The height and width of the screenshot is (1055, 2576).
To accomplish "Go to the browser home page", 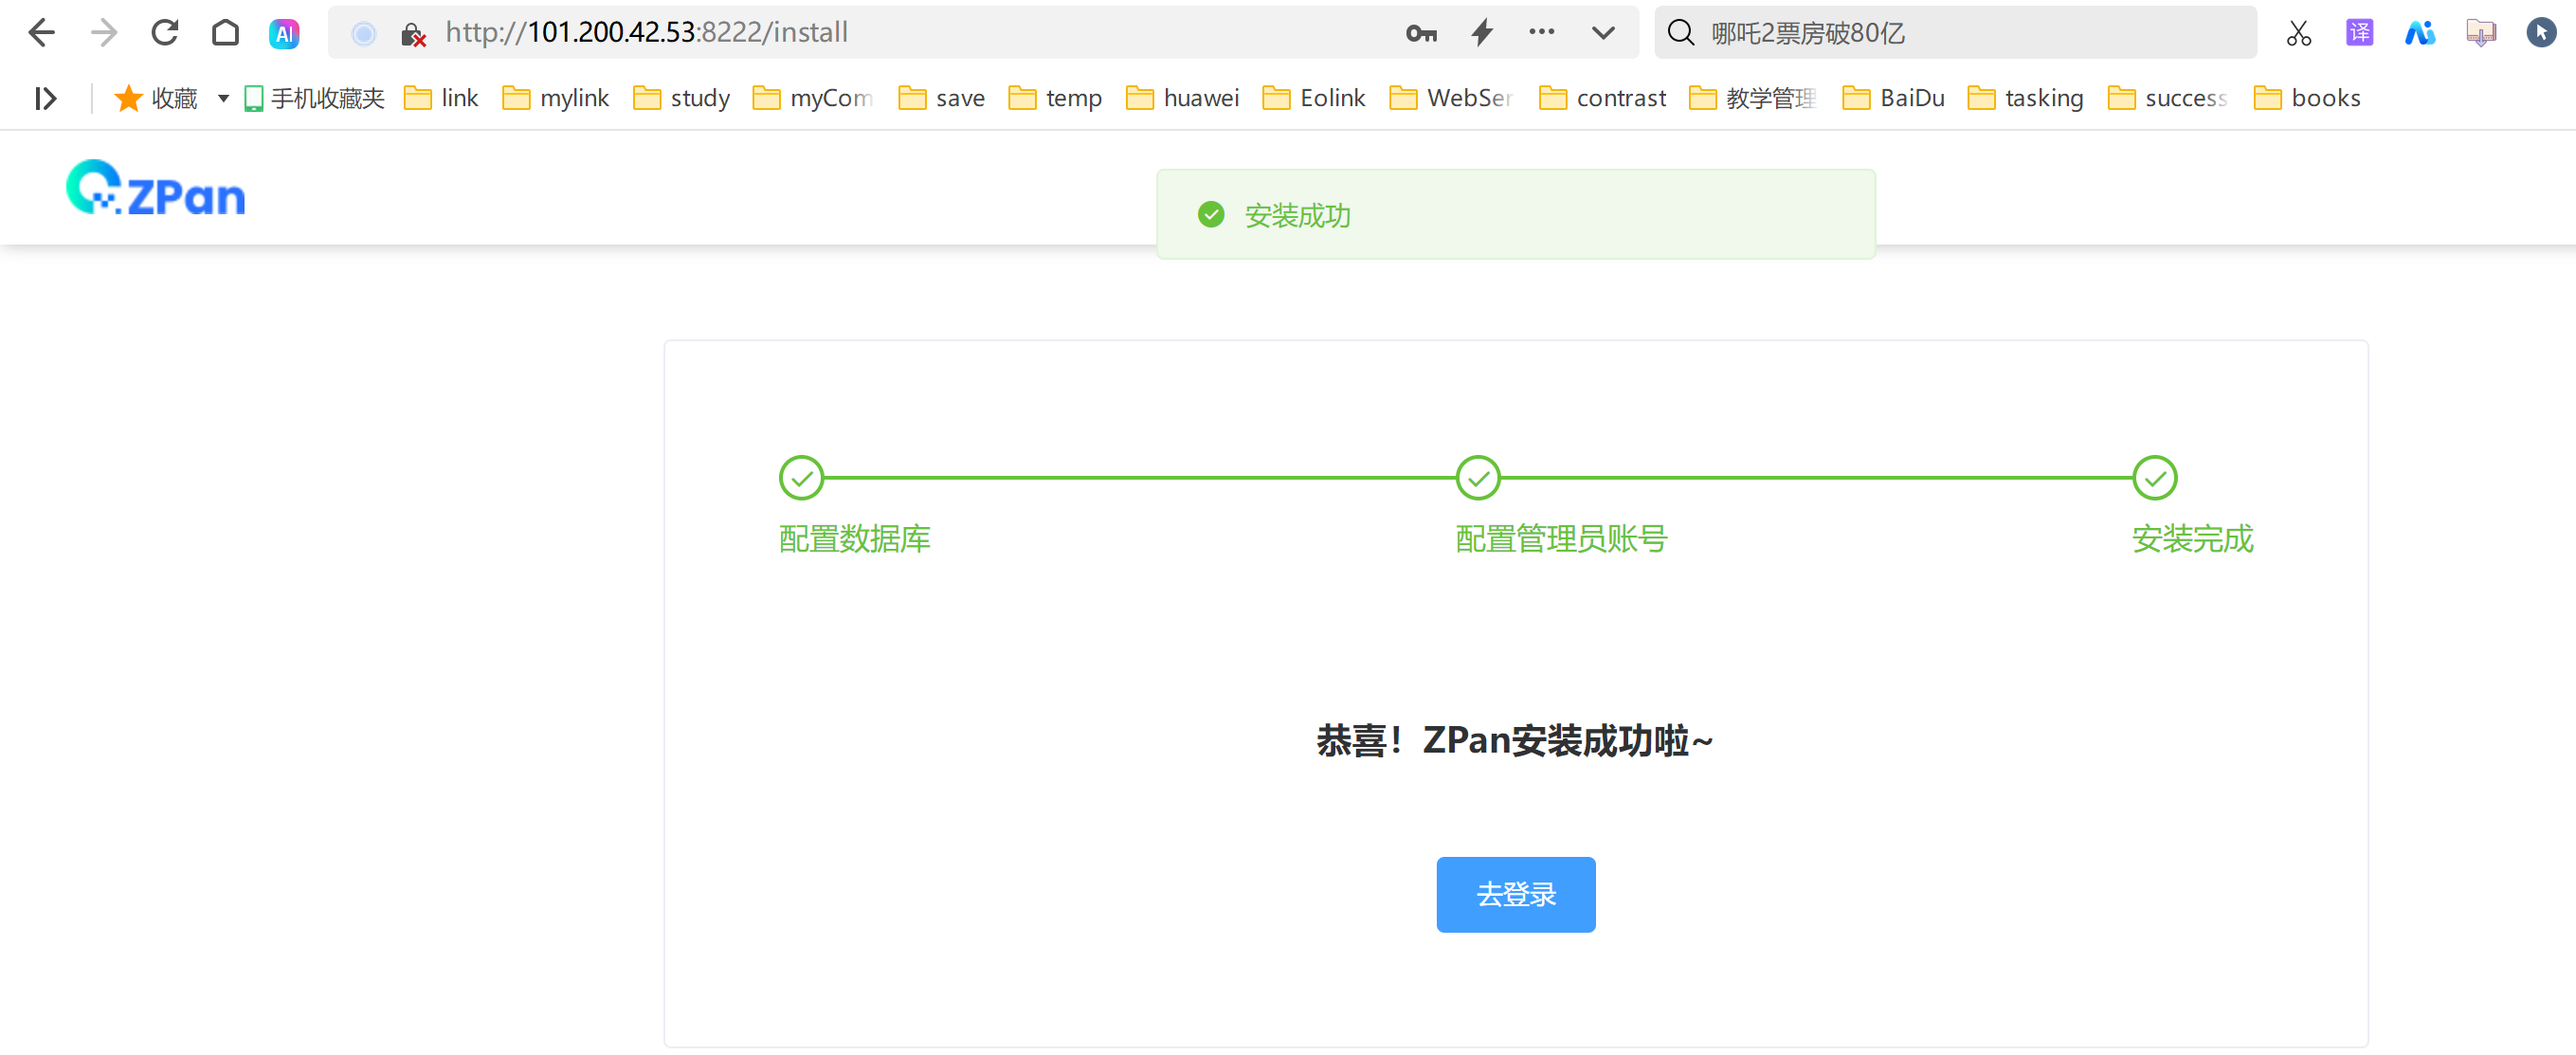I will point(226,33).
